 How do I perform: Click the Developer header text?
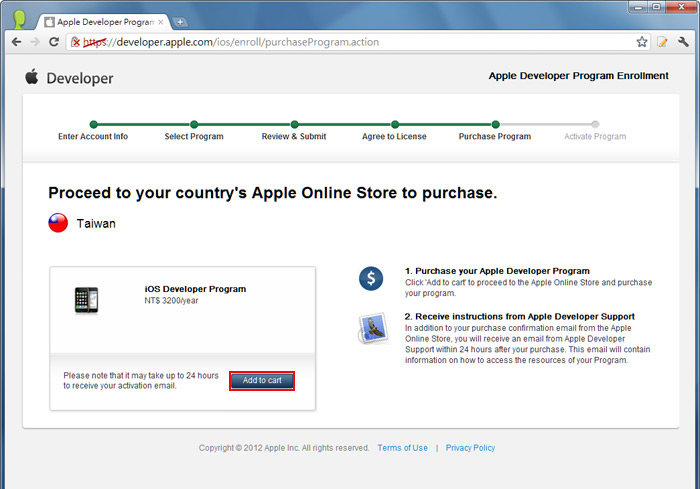(x=80, y=79)
